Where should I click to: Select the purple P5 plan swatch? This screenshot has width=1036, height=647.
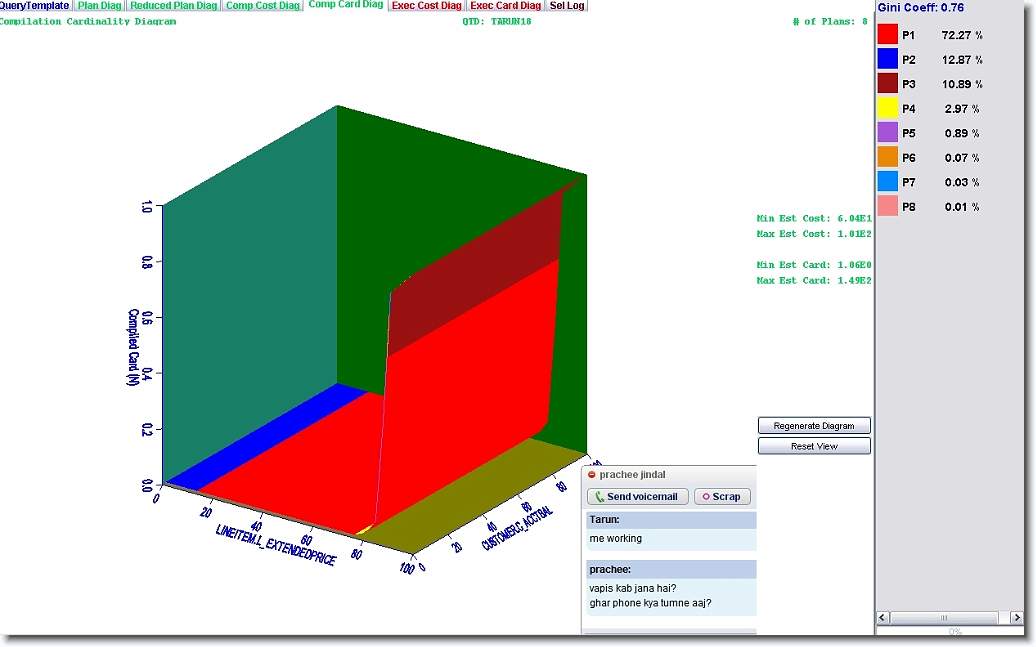click(887, 133)
